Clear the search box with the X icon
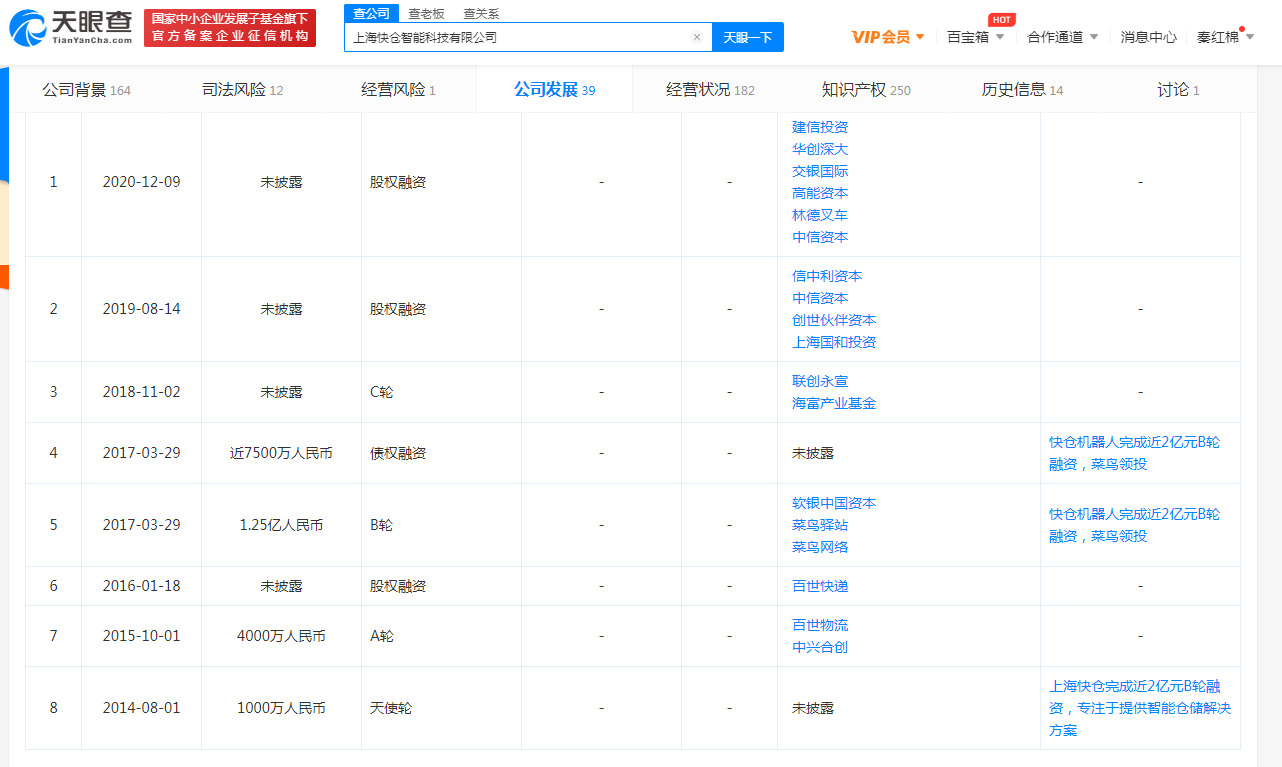1282x767 pixels. click(x=697, y=37)
